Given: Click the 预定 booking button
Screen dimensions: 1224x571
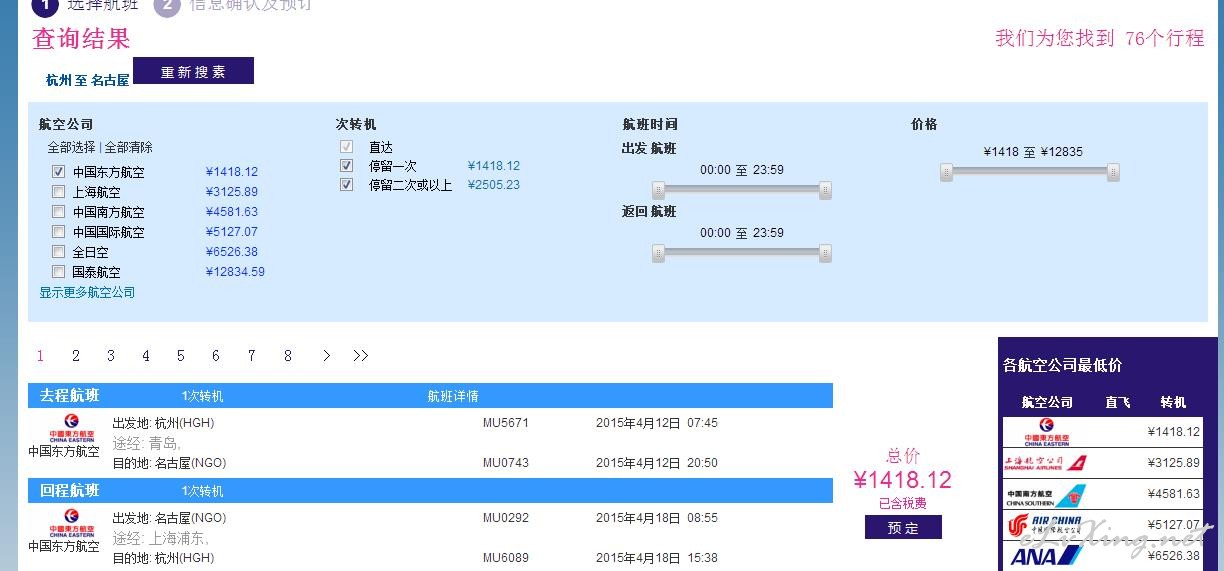Looking at the screenshot, I should click(903, 527).
